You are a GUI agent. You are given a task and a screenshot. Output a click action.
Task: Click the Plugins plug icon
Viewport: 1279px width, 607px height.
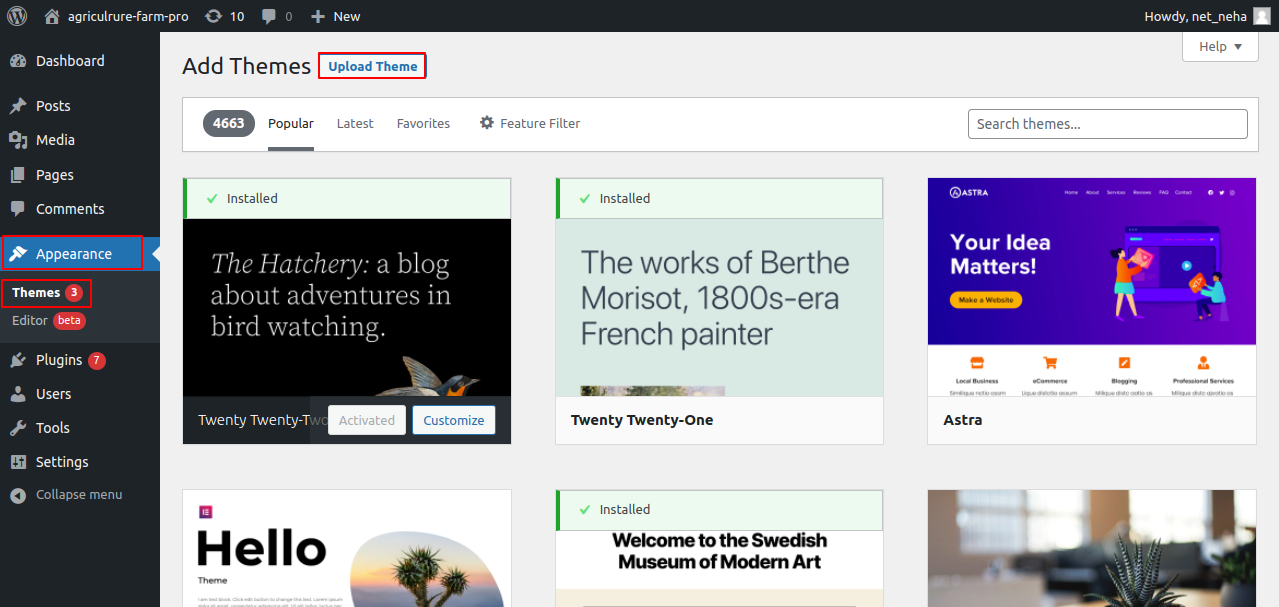coord(18,360)
